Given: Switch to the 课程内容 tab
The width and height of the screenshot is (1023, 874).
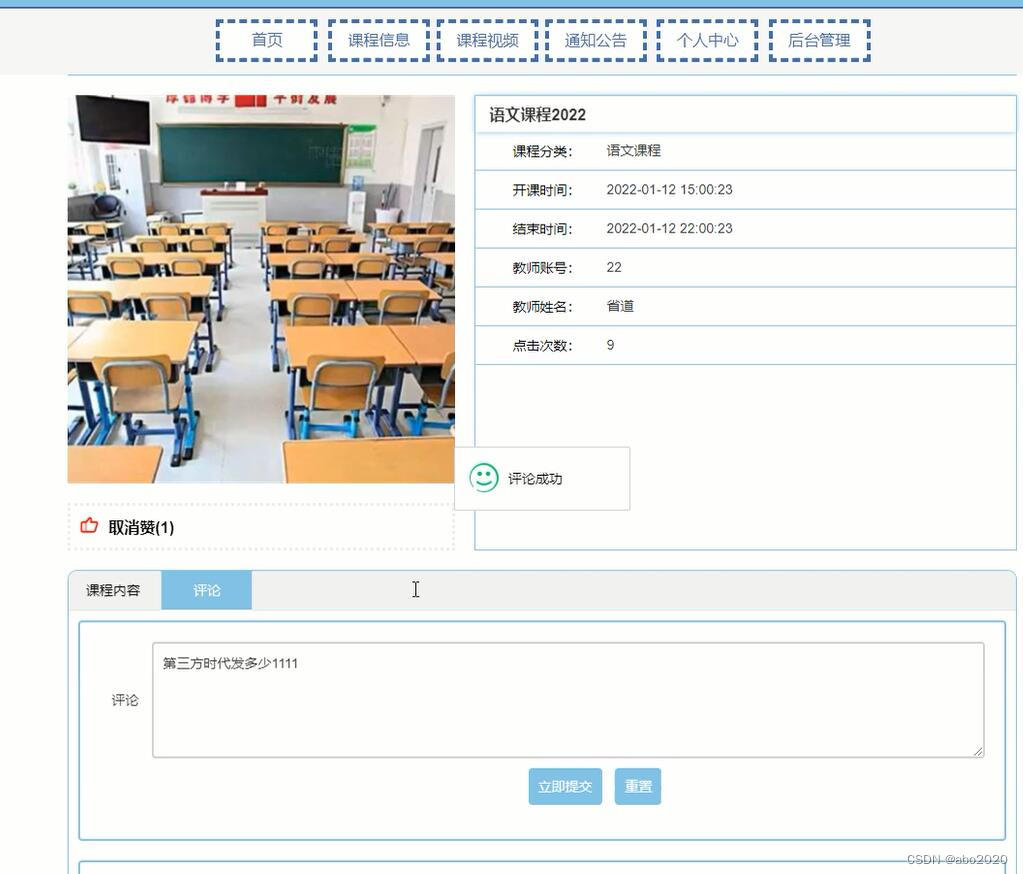Looking at the screenshot, I should (114, 590).
